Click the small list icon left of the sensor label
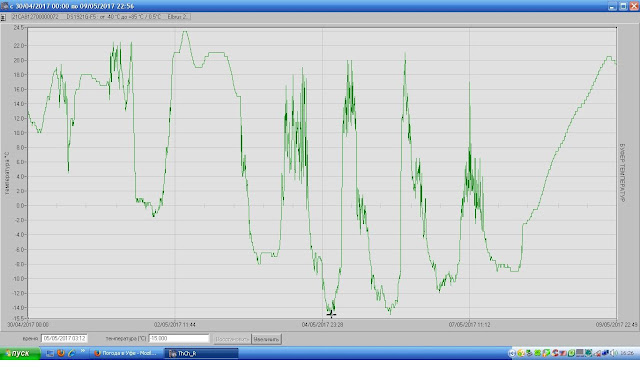 tap(3, 17)
